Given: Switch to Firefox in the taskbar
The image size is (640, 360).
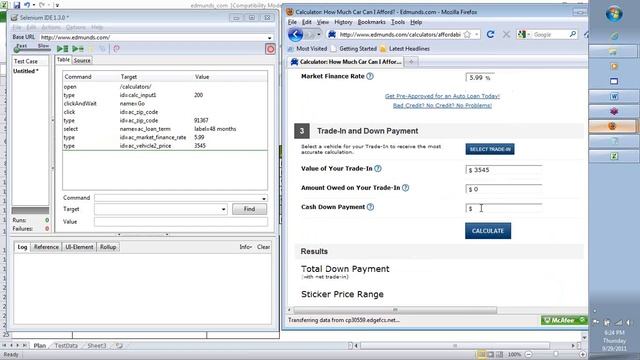Looking at the screenshot, I should click(613, 126).
